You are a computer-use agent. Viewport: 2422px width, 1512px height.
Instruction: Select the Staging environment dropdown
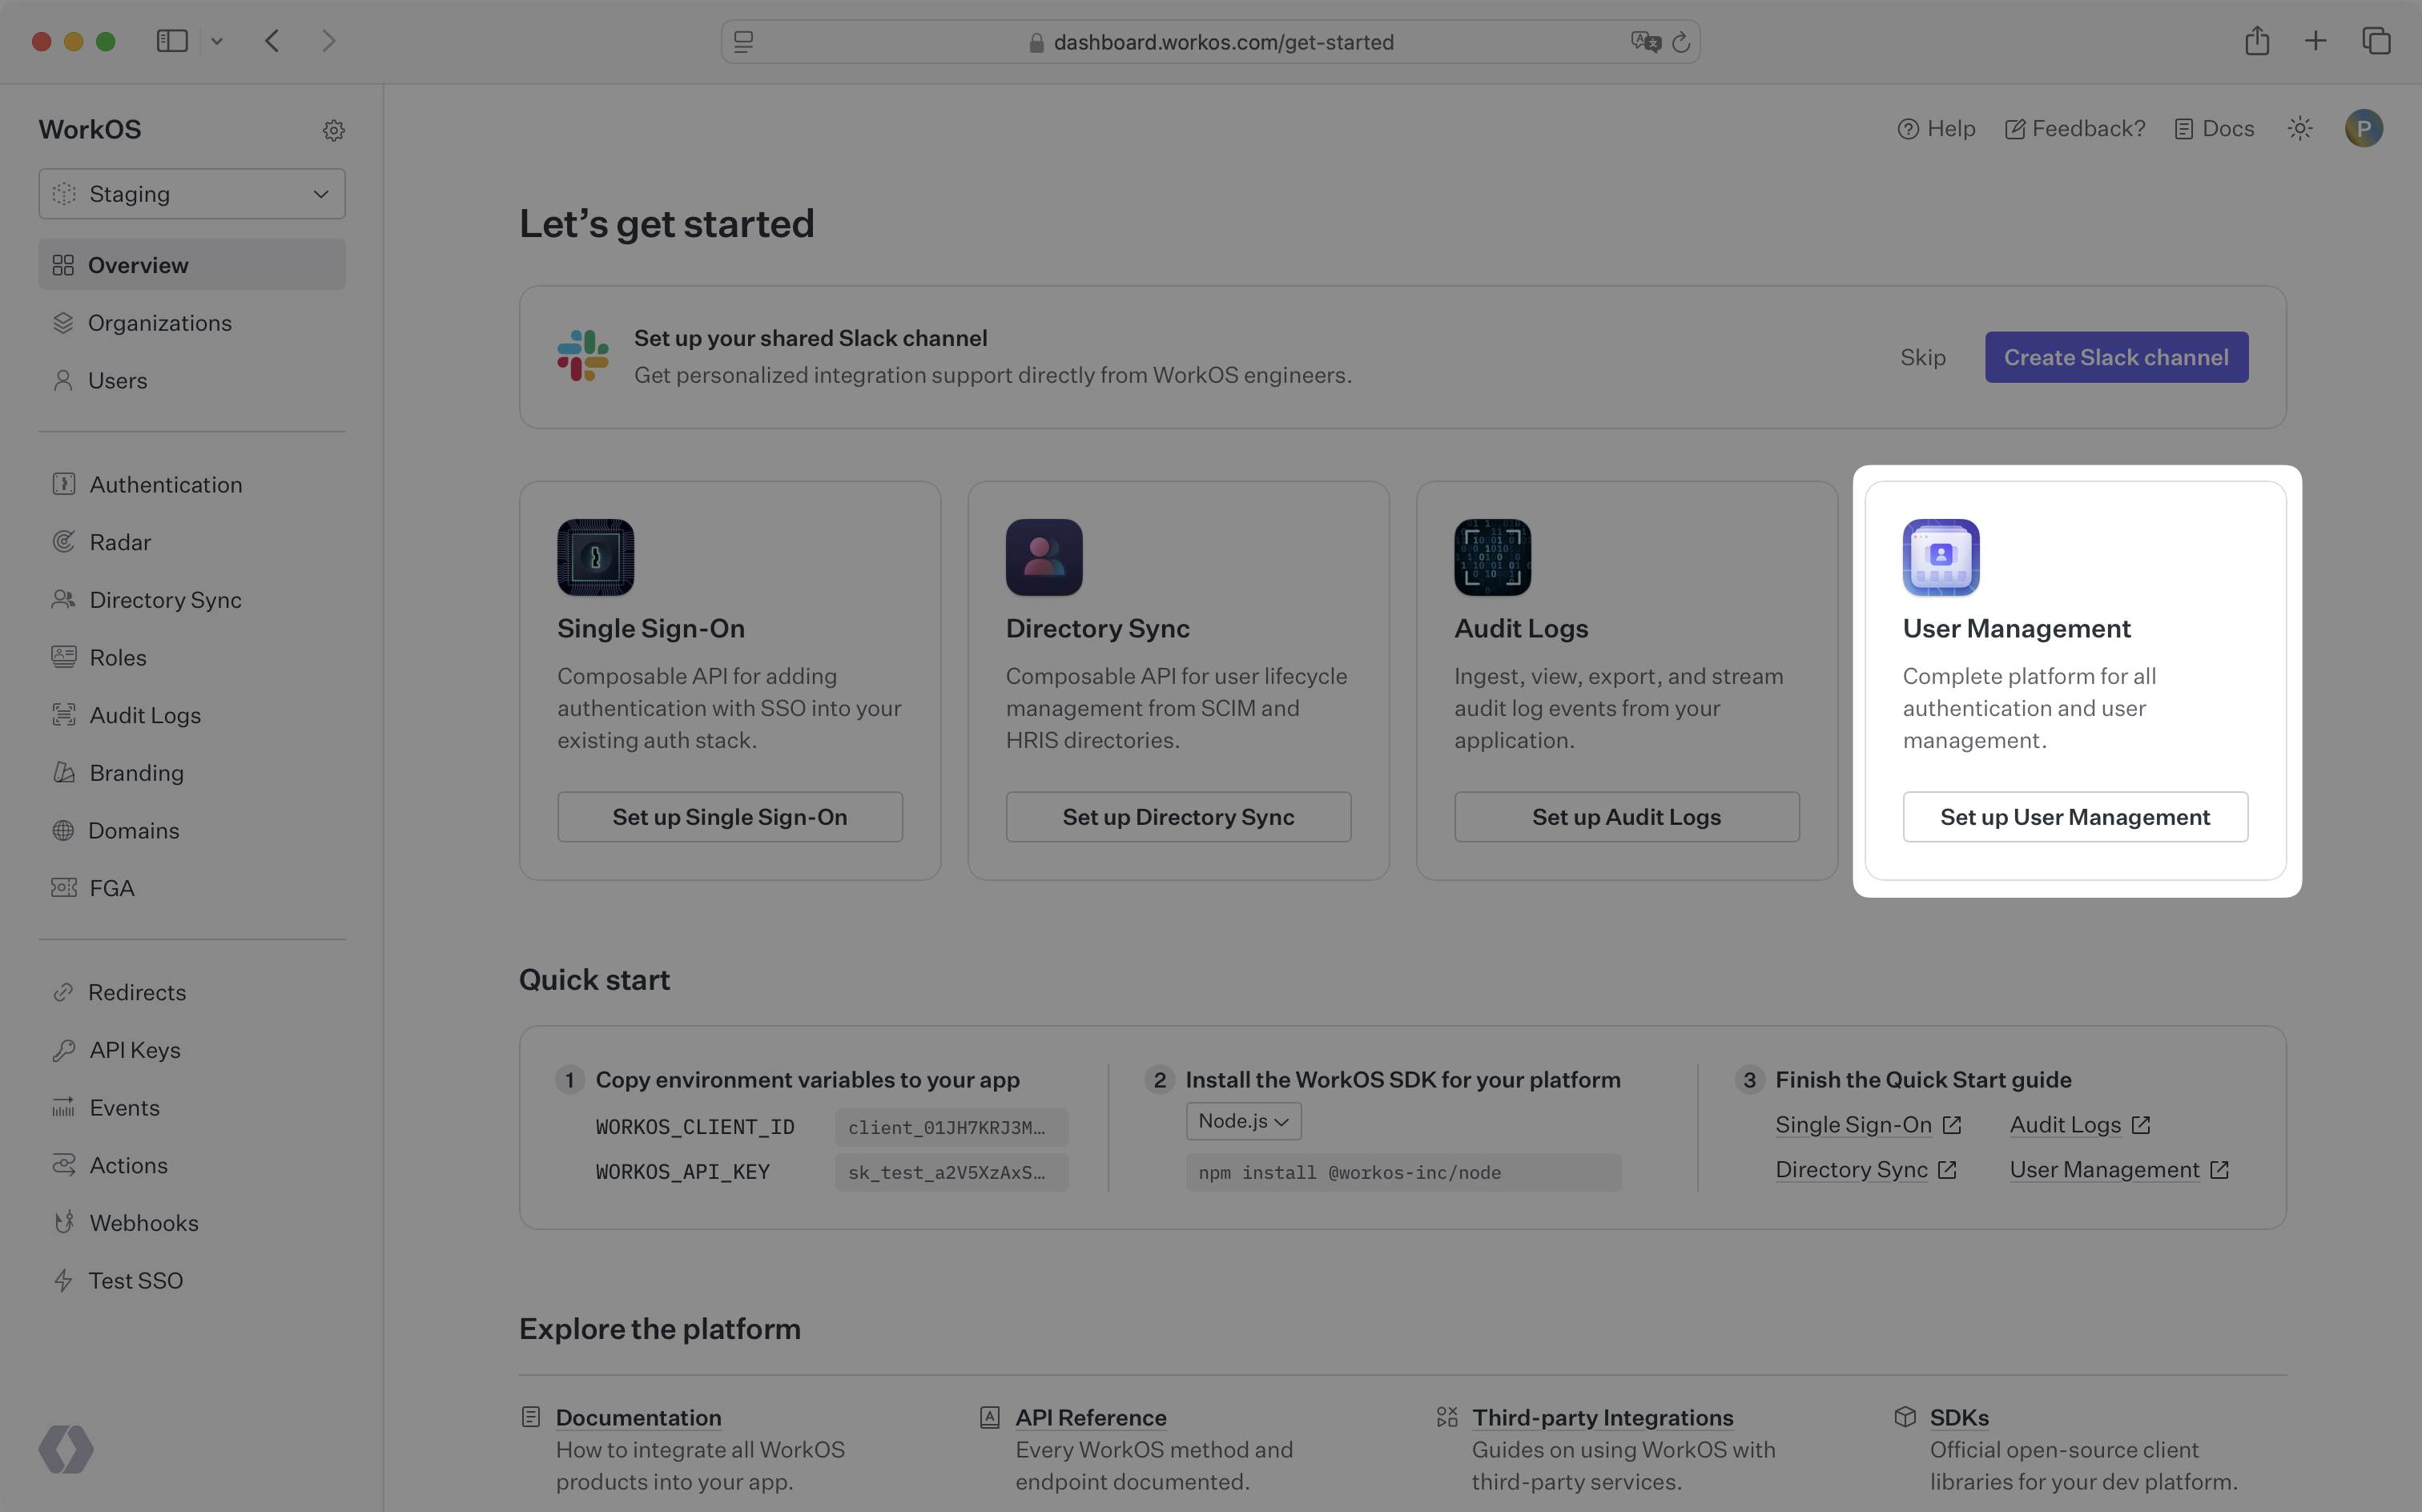pyautogui.click(x=190, y=191)
